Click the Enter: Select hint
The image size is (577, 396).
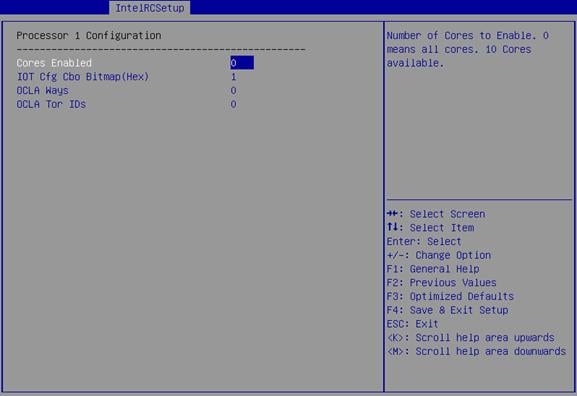coord(424,241)
